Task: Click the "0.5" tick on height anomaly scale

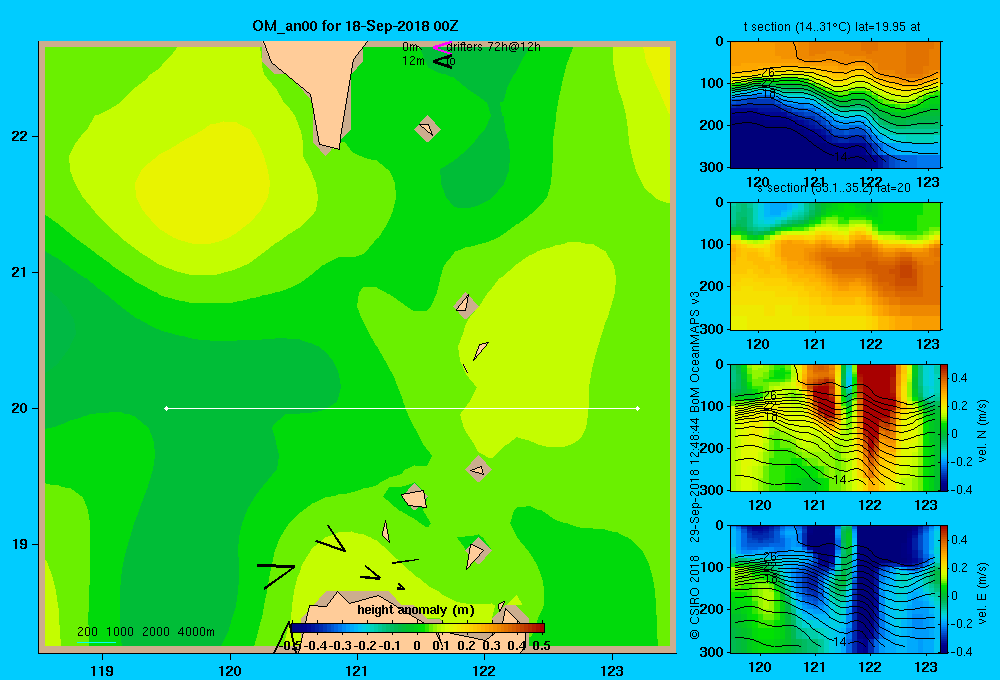Action: pos(541,646)
